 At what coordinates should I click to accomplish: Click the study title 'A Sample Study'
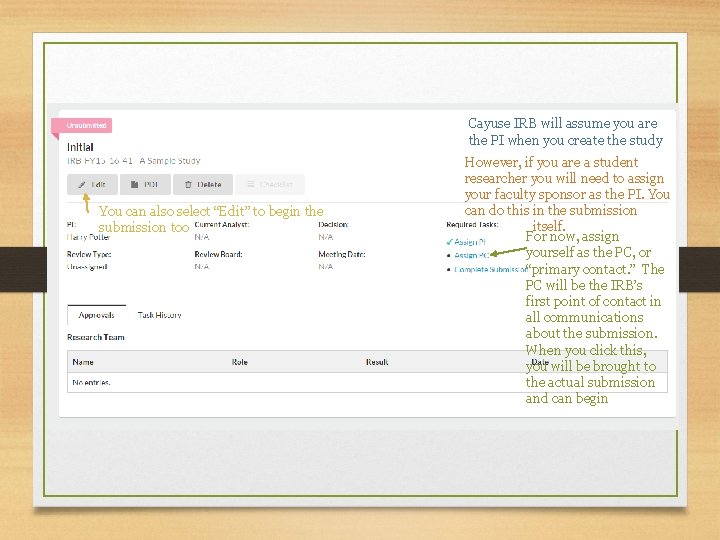[x=170, y=161]
